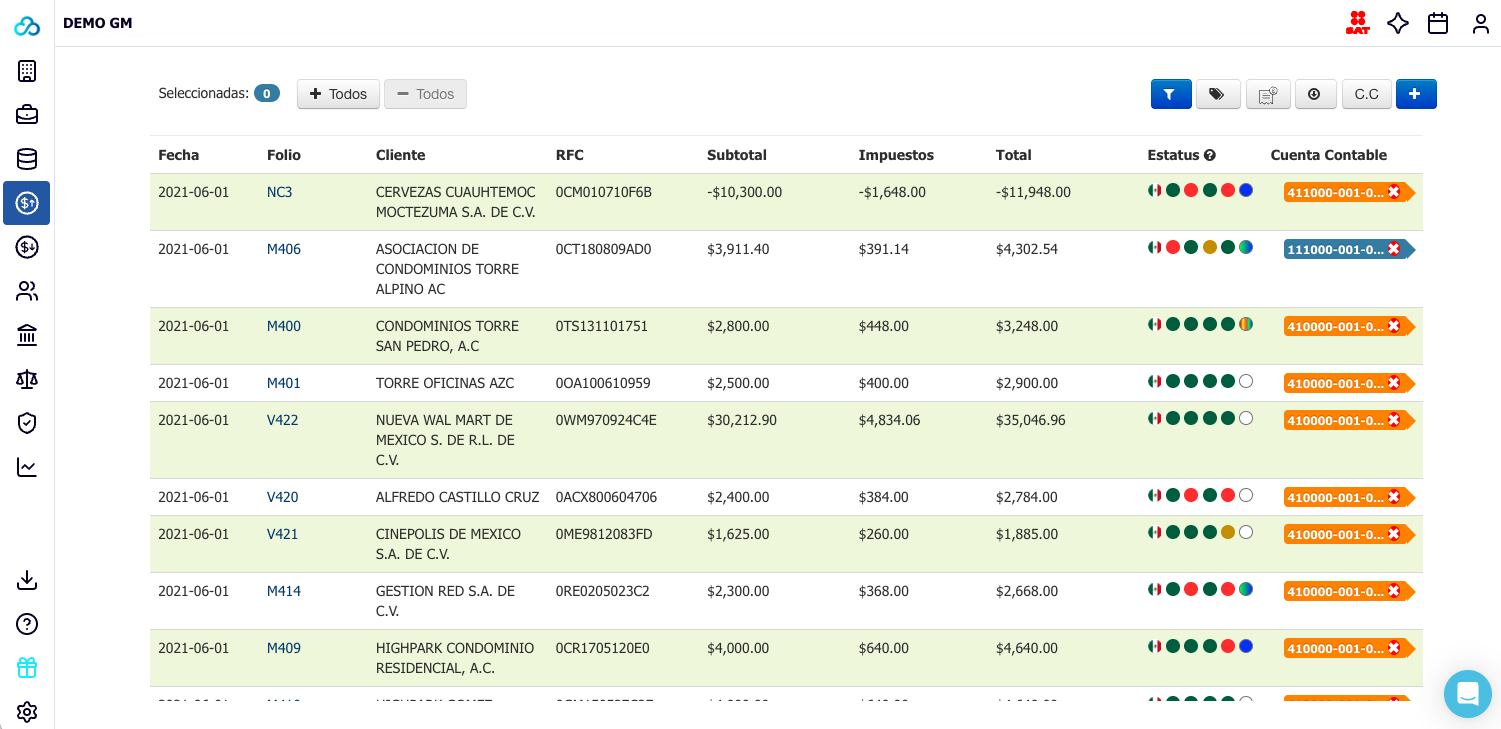
Task: Open the SAT icon in the header
Action: point(1357,23)
